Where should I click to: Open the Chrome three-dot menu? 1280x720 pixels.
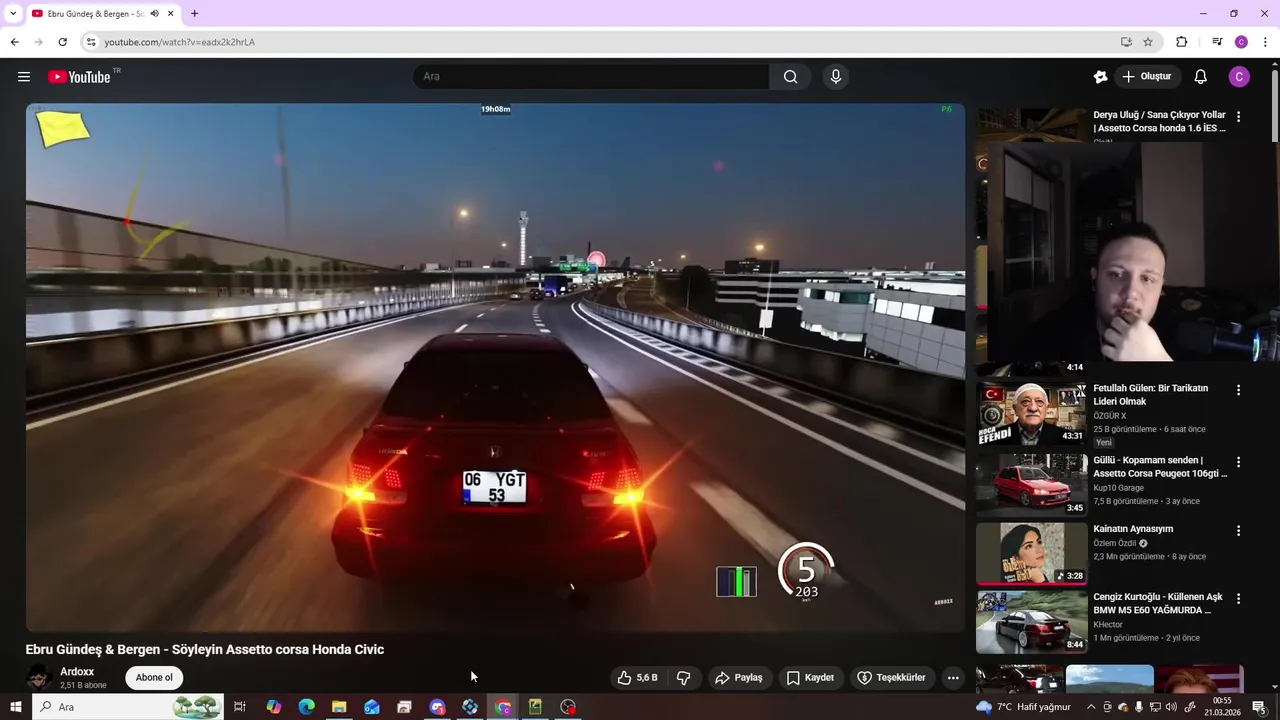coord(1265,42)
